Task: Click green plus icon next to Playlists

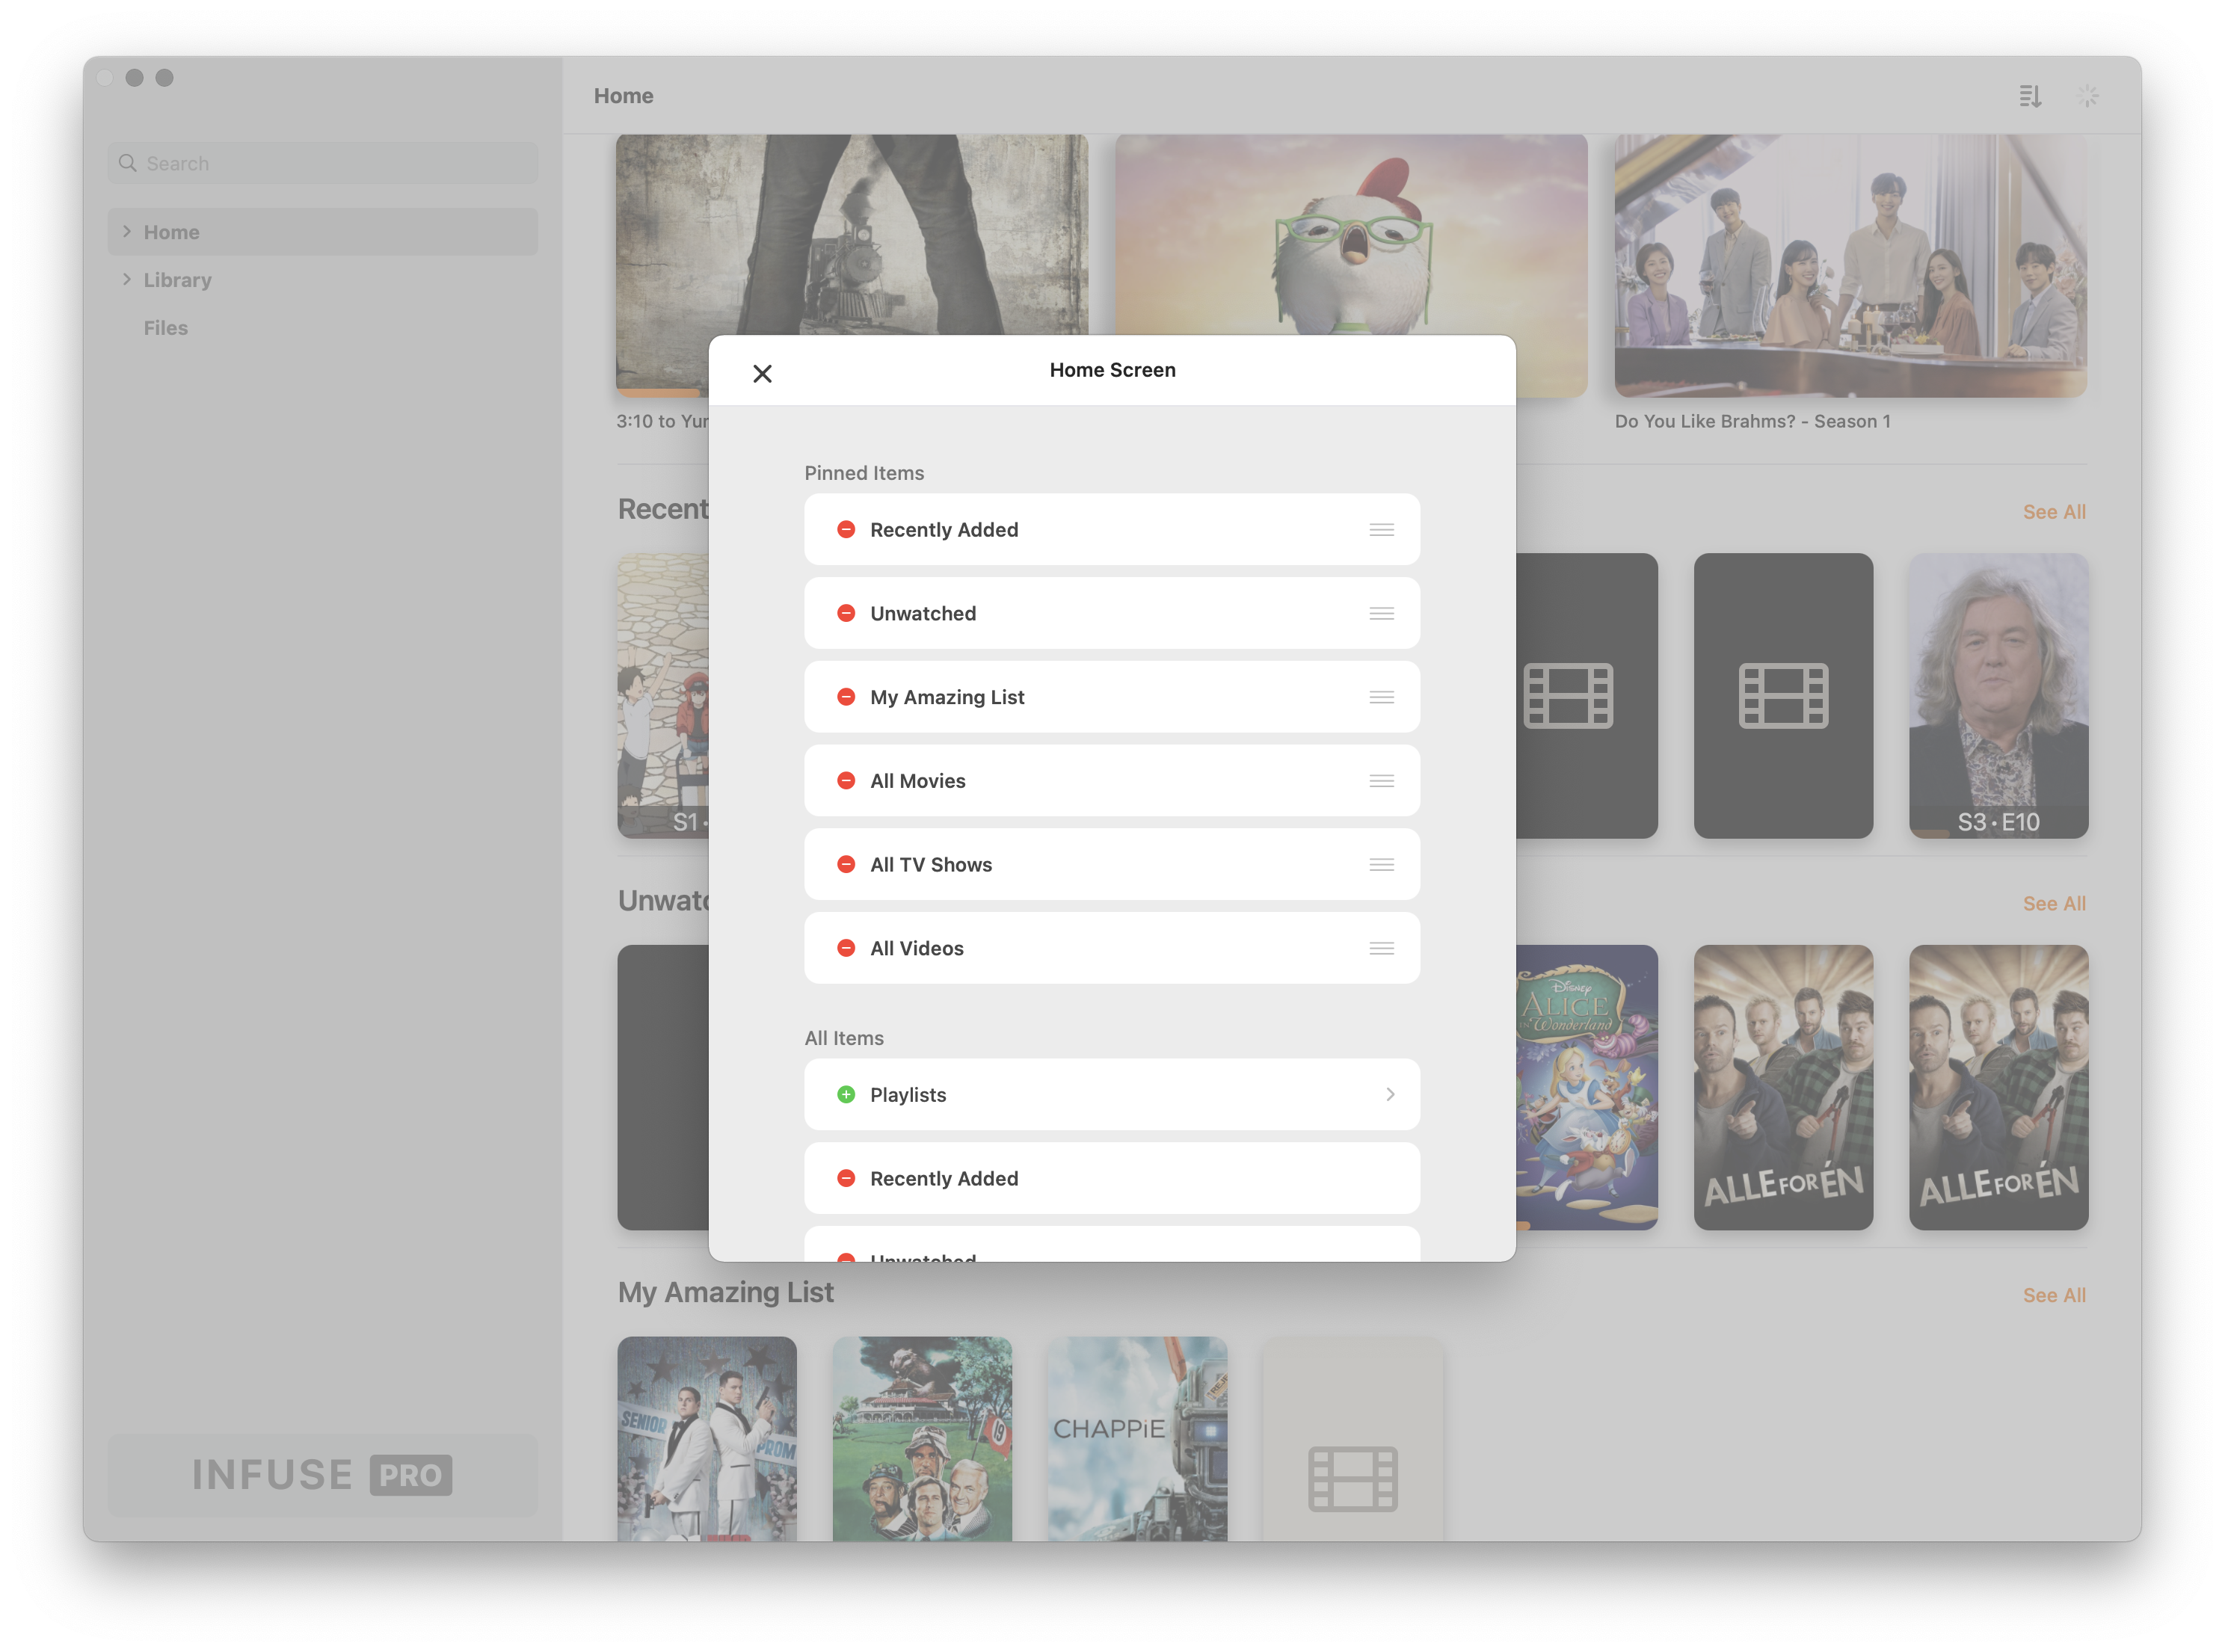Action: [846, 1094]
